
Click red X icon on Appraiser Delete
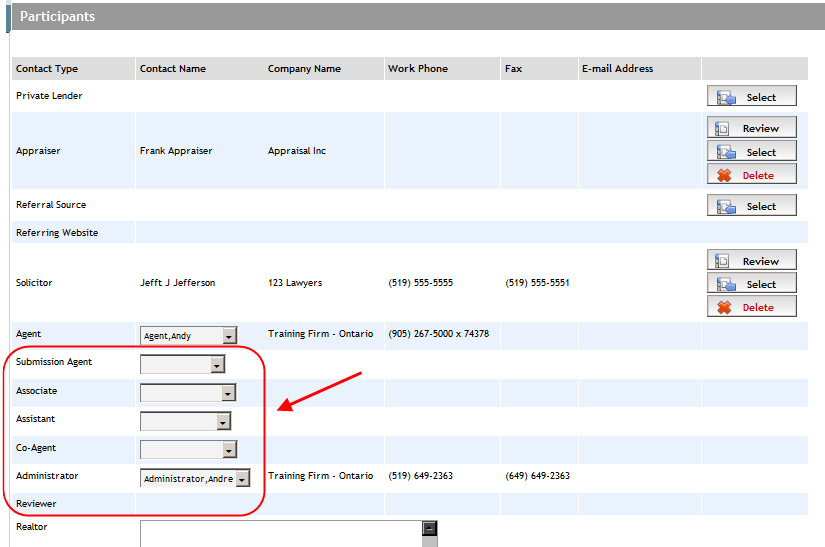(x=725, y=175)
